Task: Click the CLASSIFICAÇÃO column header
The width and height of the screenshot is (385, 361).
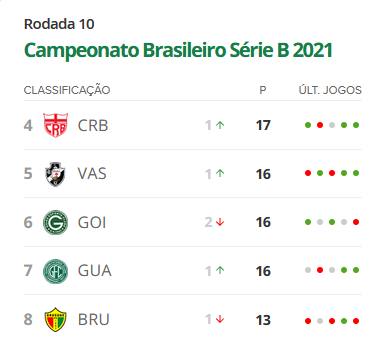Action: pyautogui.click(x=67, y=90)
